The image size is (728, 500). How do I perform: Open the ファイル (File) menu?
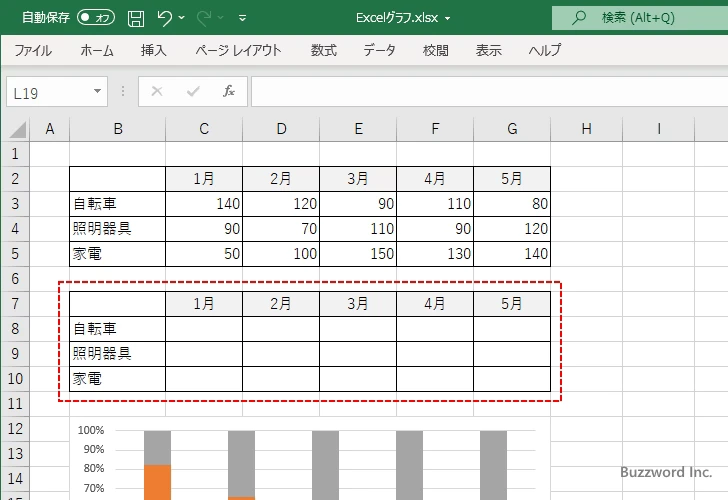33,50
